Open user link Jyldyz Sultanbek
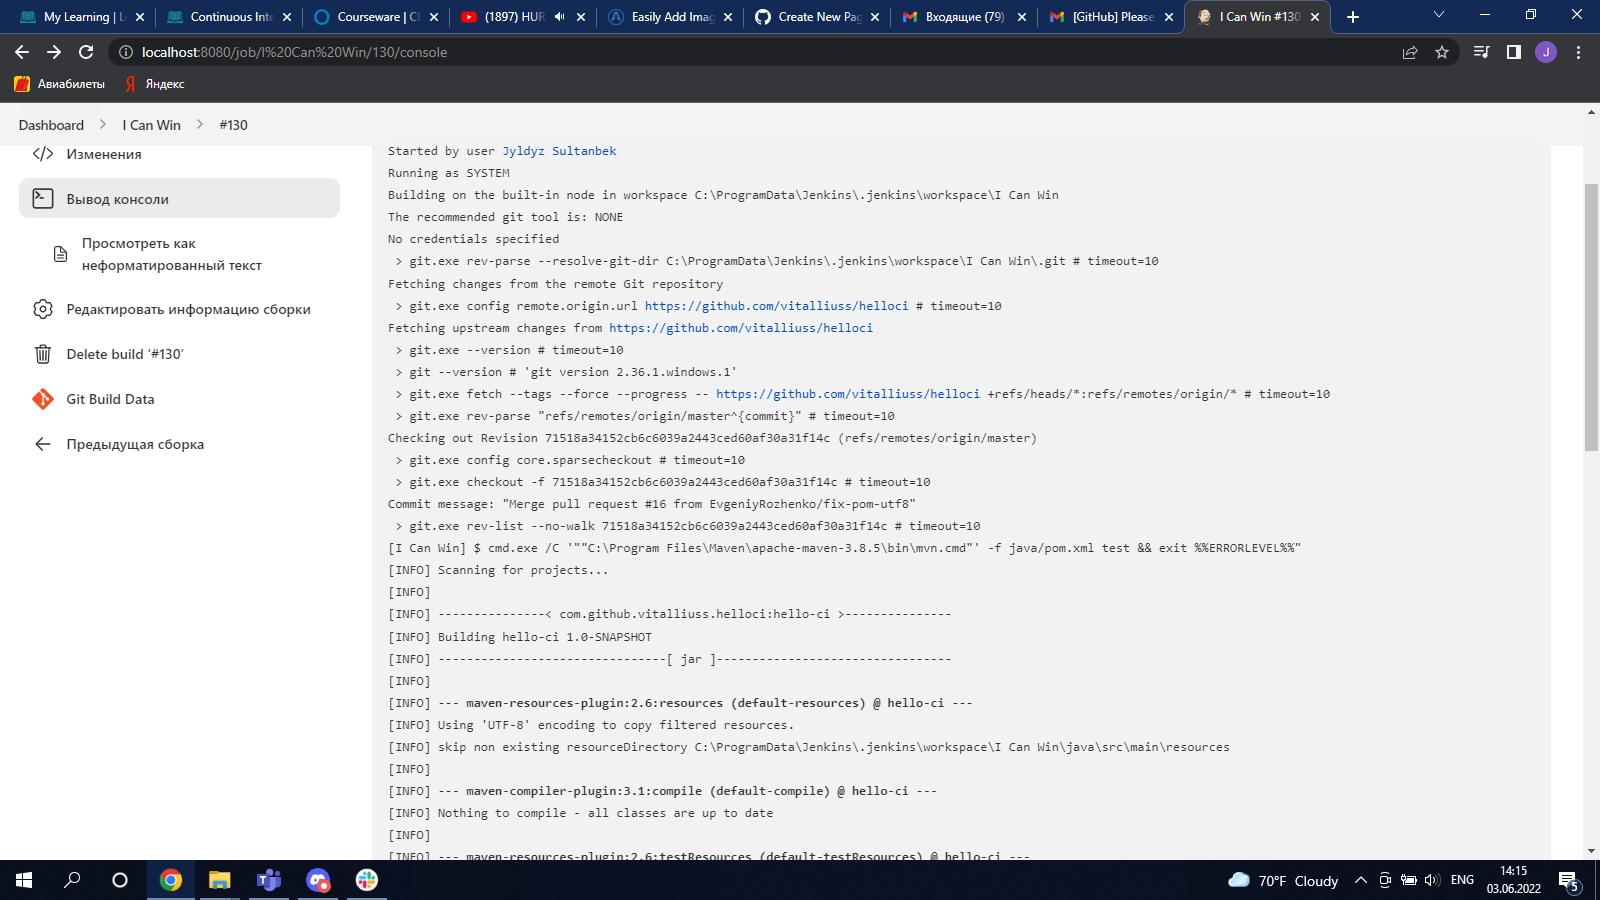The width and height of the screenshot is (1600, 900). pyautogui.click(x=559, y=151)
